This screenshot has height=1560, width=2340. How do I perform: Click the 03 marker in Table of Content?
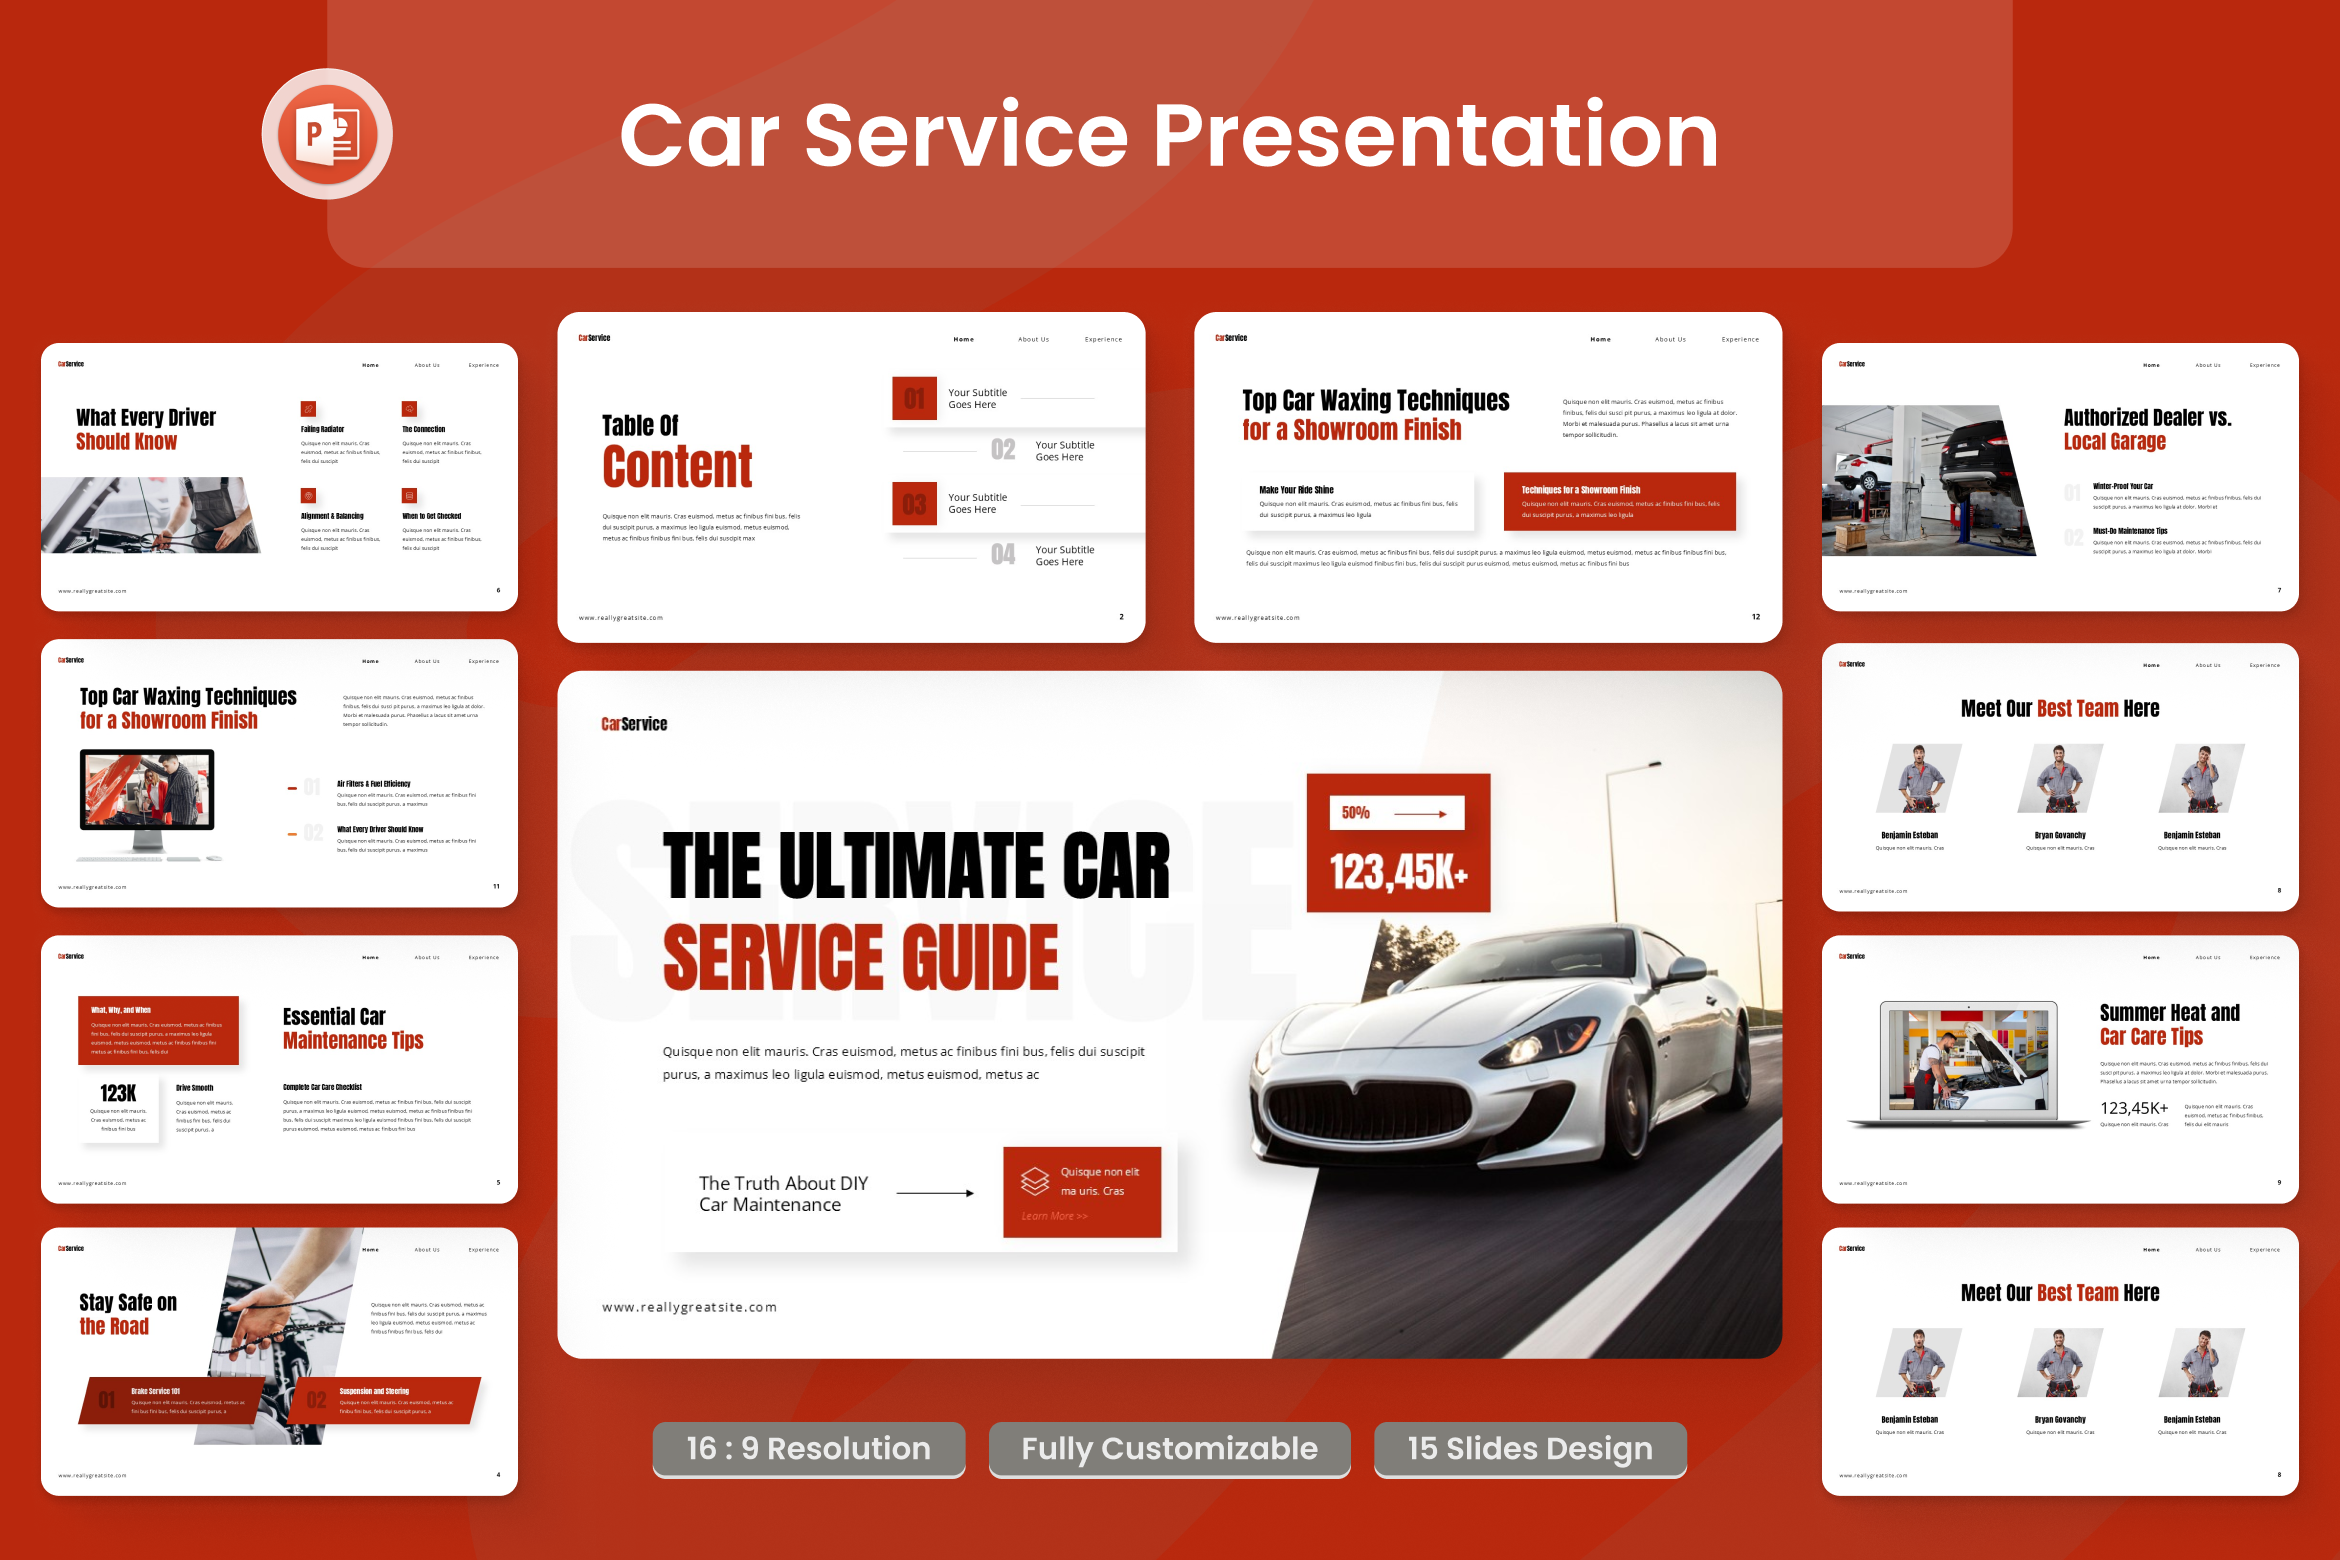click(x=914, y=503)
